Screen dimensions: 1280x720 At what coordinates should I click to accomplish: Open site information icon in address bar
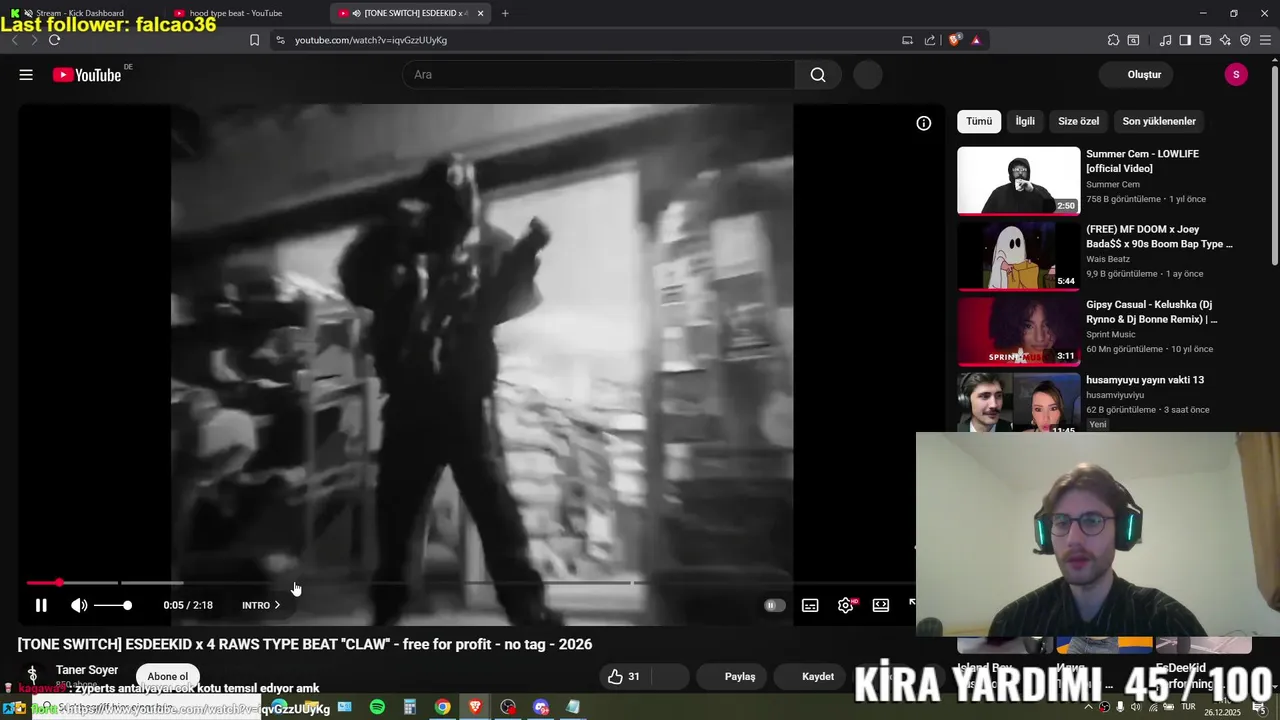tap(280, 40)
